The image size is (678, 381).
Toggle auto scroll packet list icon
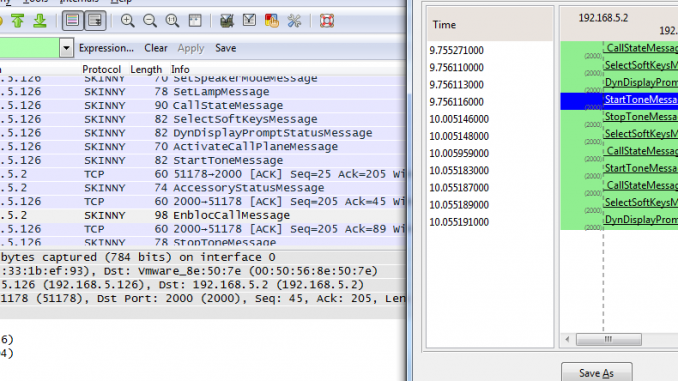click(95, 21)
